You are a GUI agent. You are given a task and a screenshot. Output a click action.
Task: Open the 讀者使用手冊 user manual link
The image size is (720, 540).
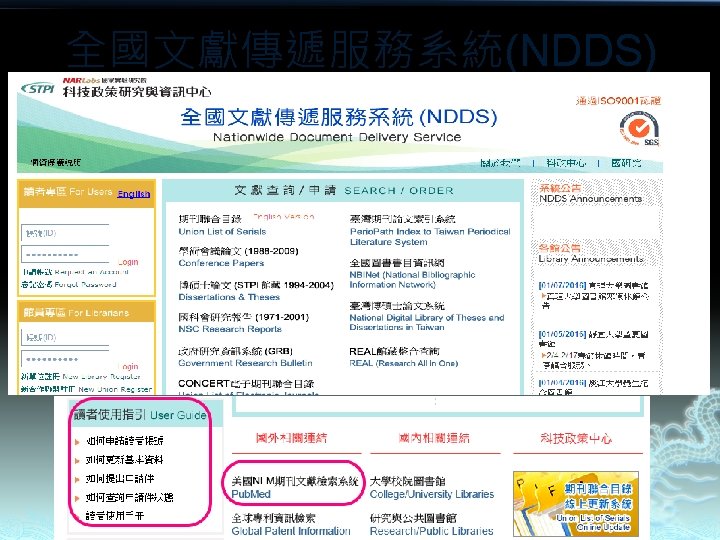pos(115,516)
